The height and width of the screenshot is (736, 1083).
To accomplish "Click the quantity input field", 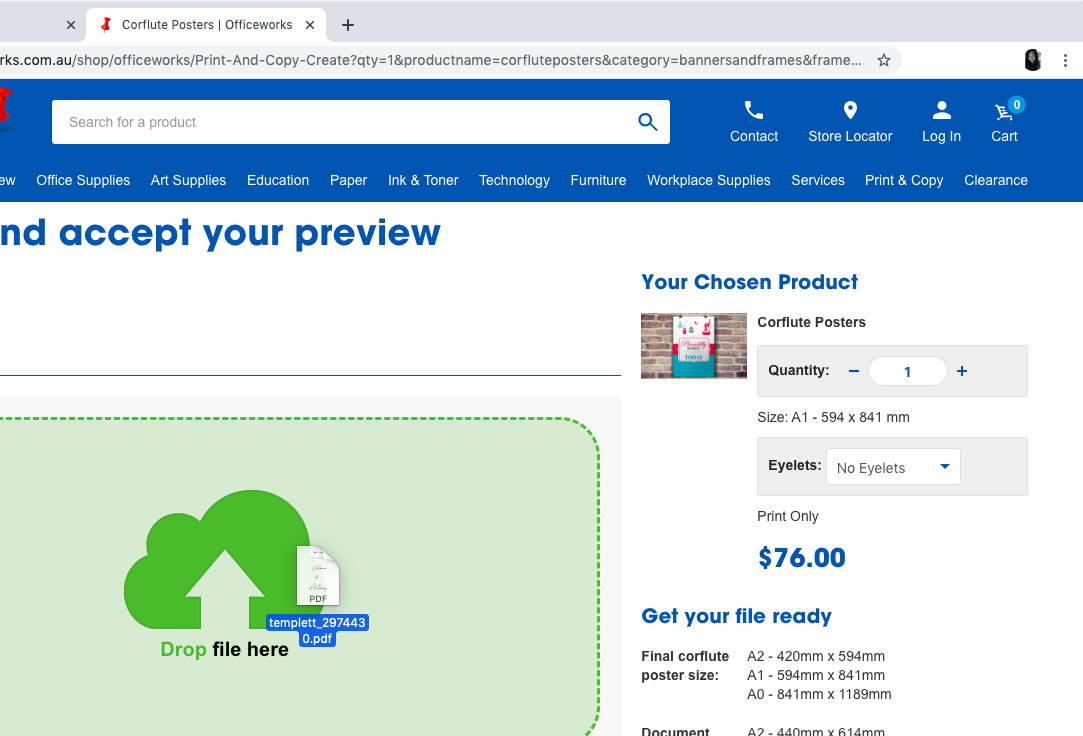I will tap(908, 371).
